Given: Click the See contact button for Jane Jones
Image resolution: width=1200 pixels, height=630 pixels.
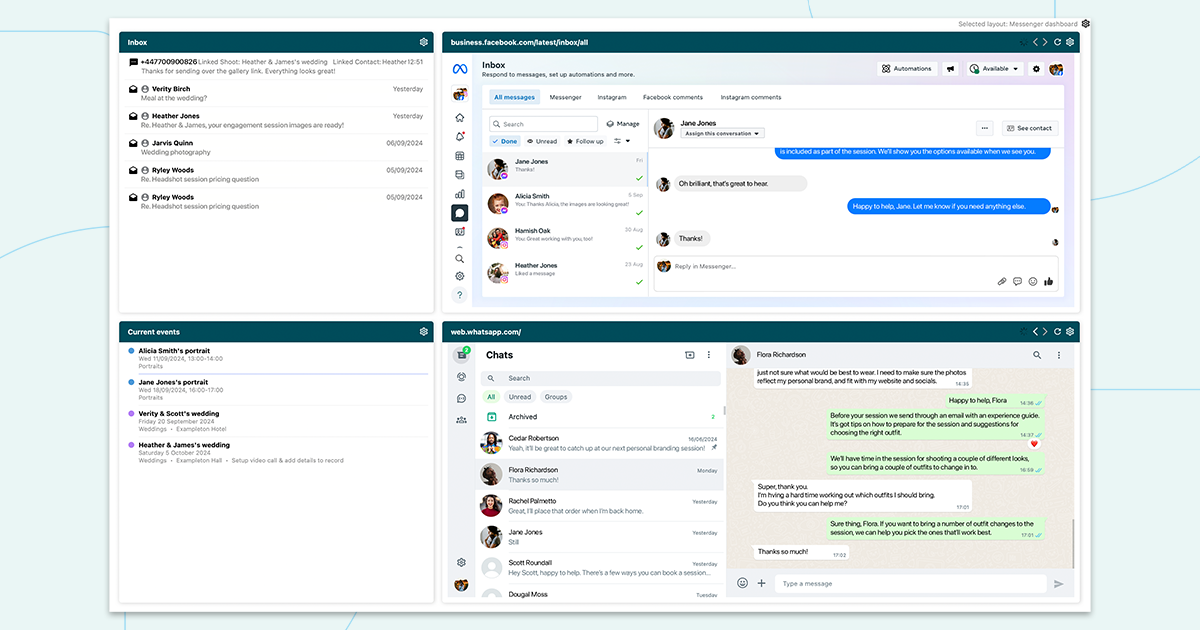Looking at the screenshot, I should [x=1029, y=128].
